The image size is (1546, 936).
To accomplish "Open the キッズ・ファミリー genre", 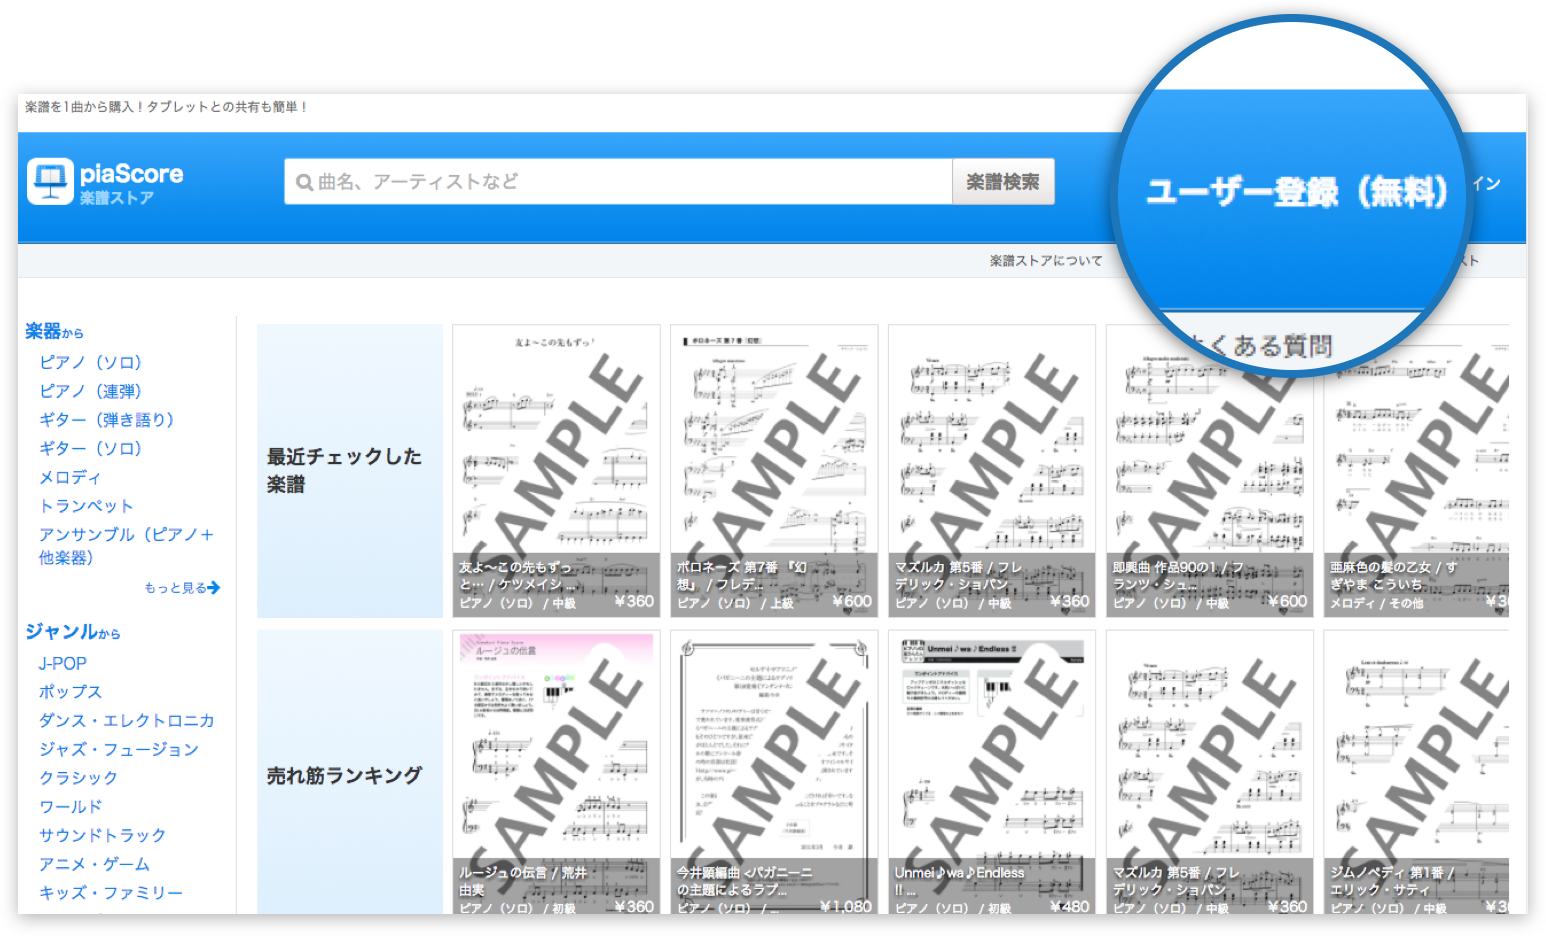I will [111, 892].
